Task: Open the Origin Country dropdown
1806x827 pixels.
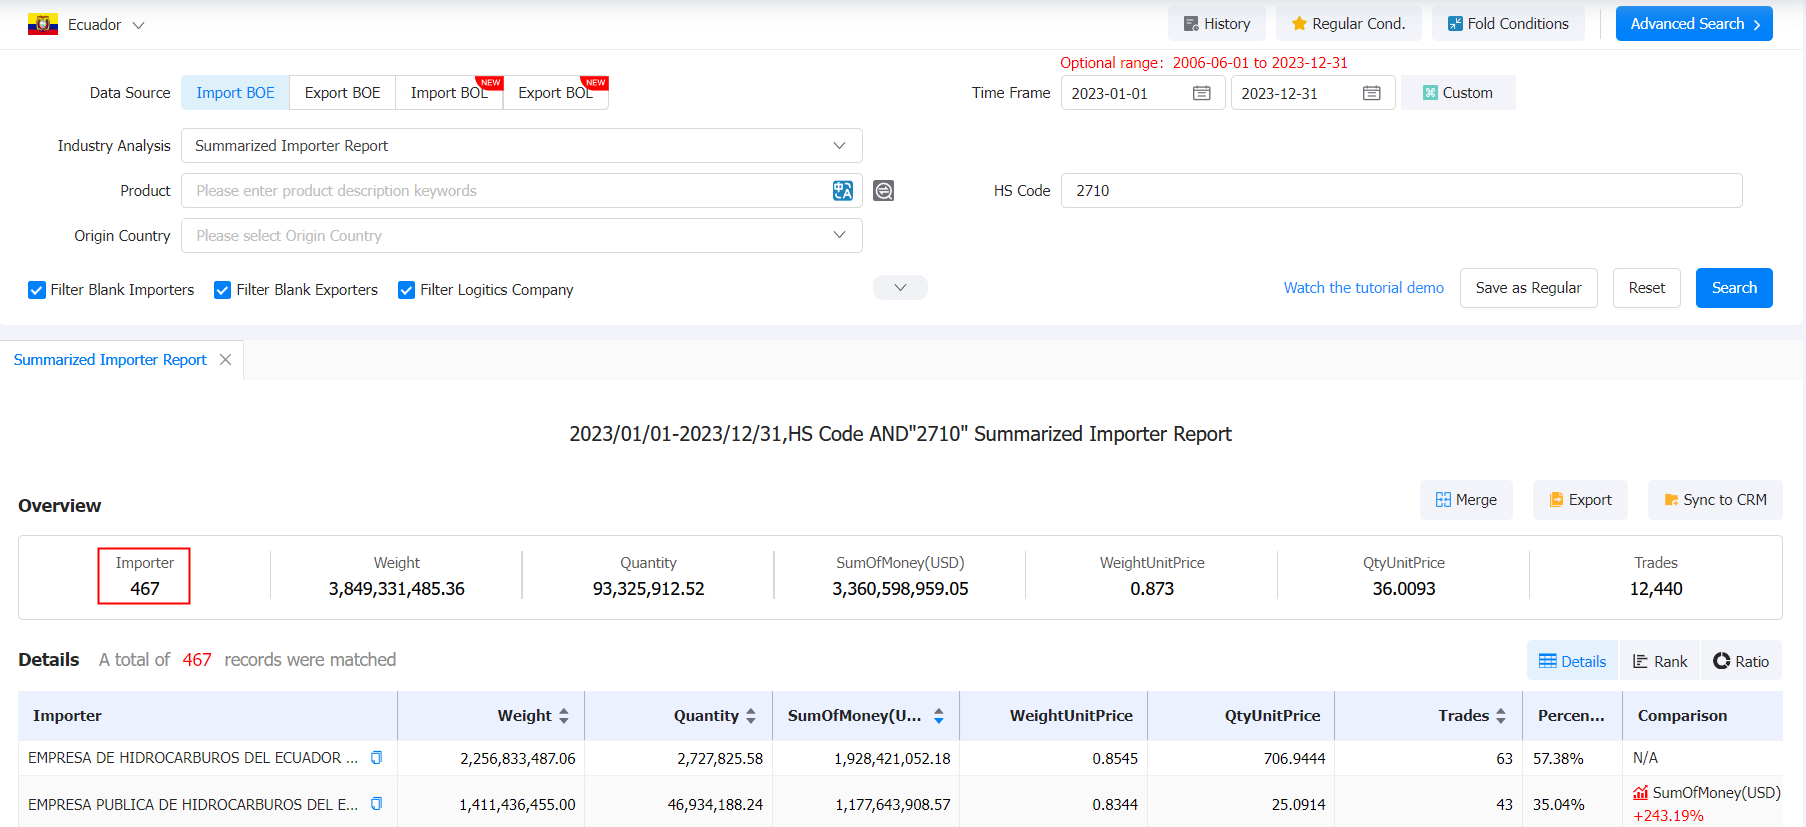Action: [522, 236]
